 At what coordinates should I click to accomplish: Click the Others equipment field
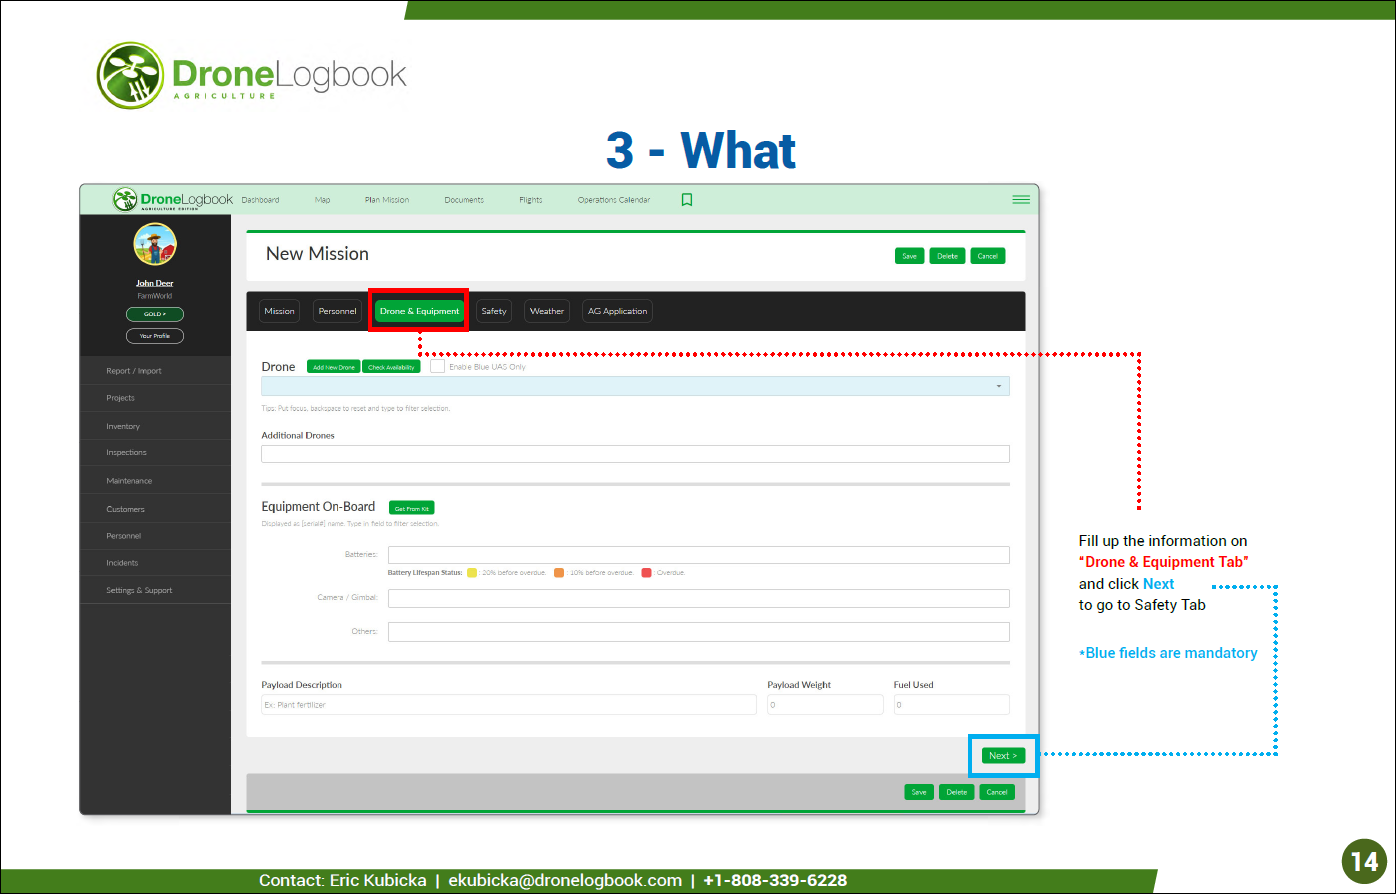pos(698,632)
